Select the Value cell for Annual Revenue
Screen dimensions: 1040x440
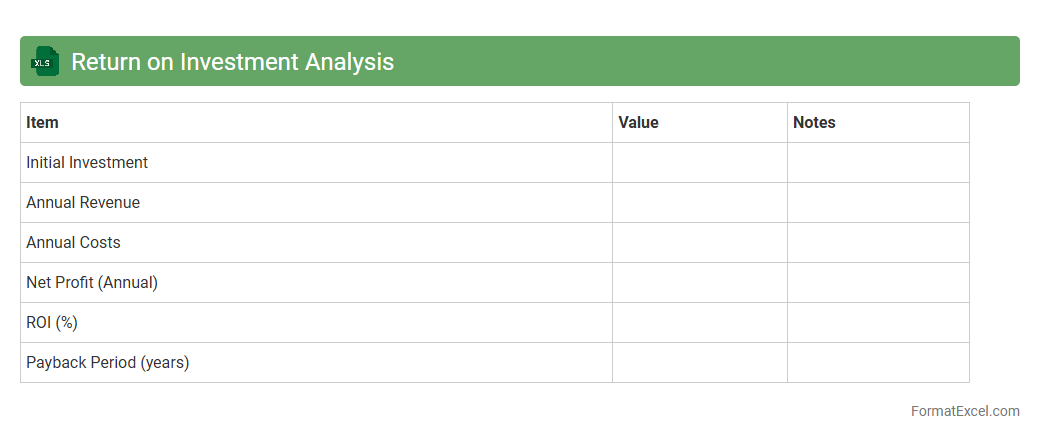[699, 202]
